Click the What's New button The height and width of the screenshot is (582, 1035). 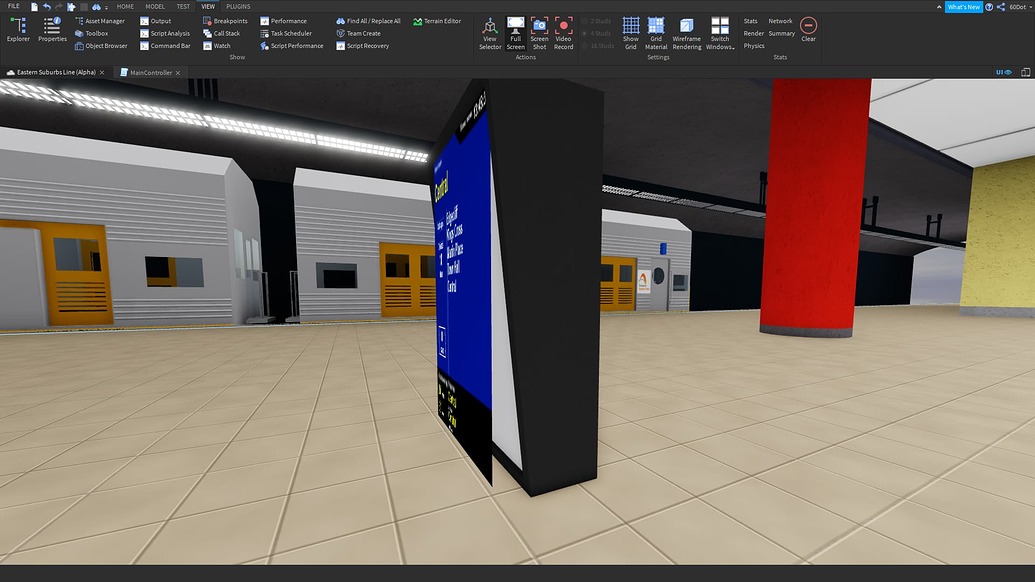[x=963, y=5]
